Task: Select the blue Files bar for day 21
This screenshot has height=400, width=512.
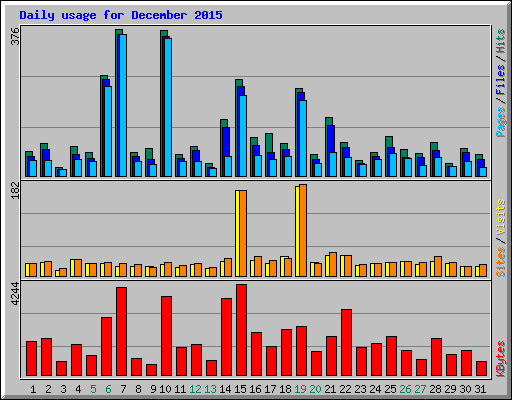Action: [x=331, y=139]
